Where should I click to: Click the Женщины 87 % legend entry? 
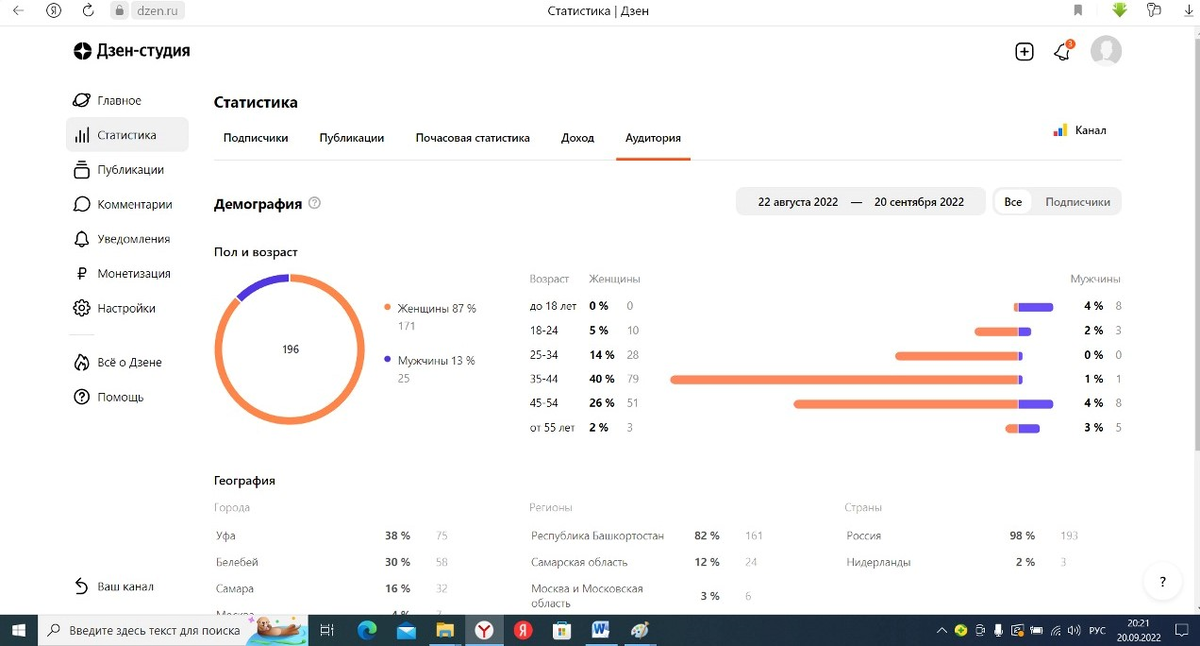click(431, 309)
